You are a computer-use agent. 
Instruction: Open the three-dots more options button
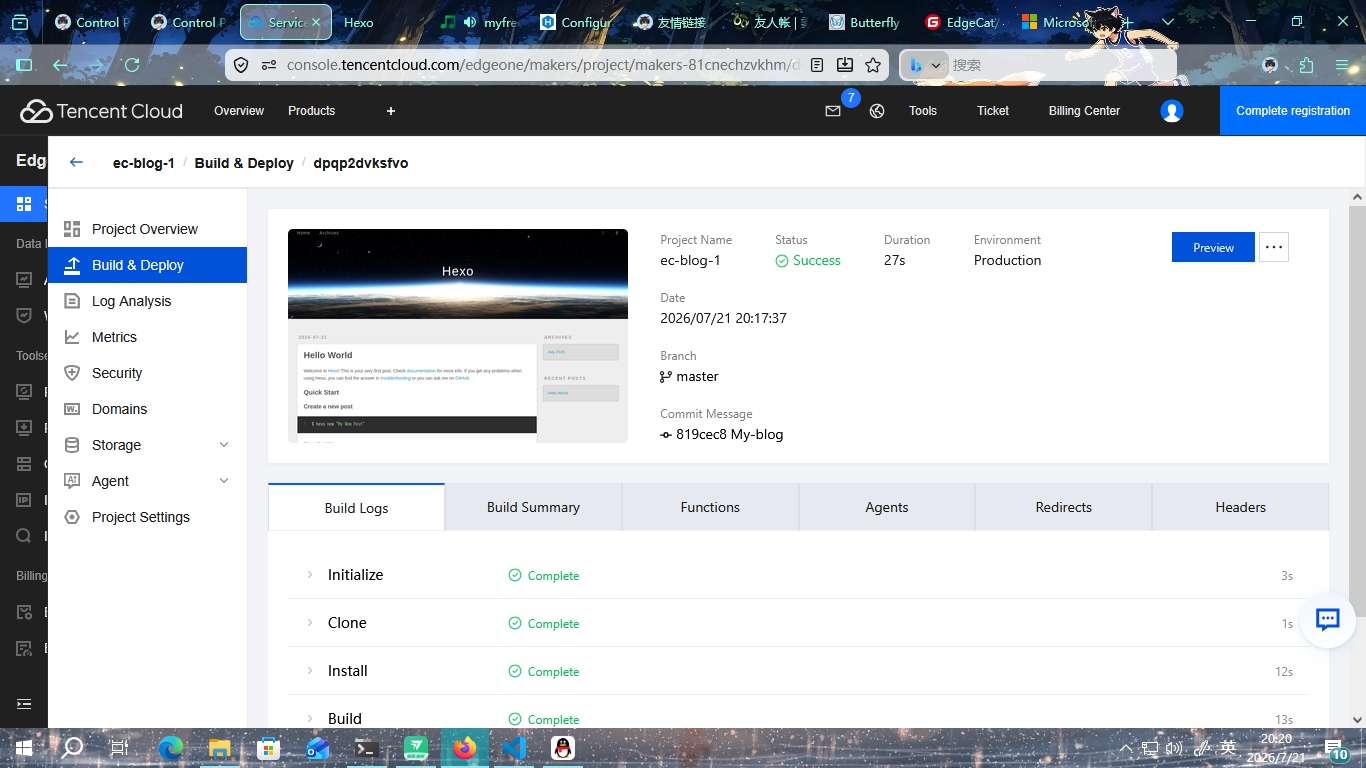tap(1274, 247)
